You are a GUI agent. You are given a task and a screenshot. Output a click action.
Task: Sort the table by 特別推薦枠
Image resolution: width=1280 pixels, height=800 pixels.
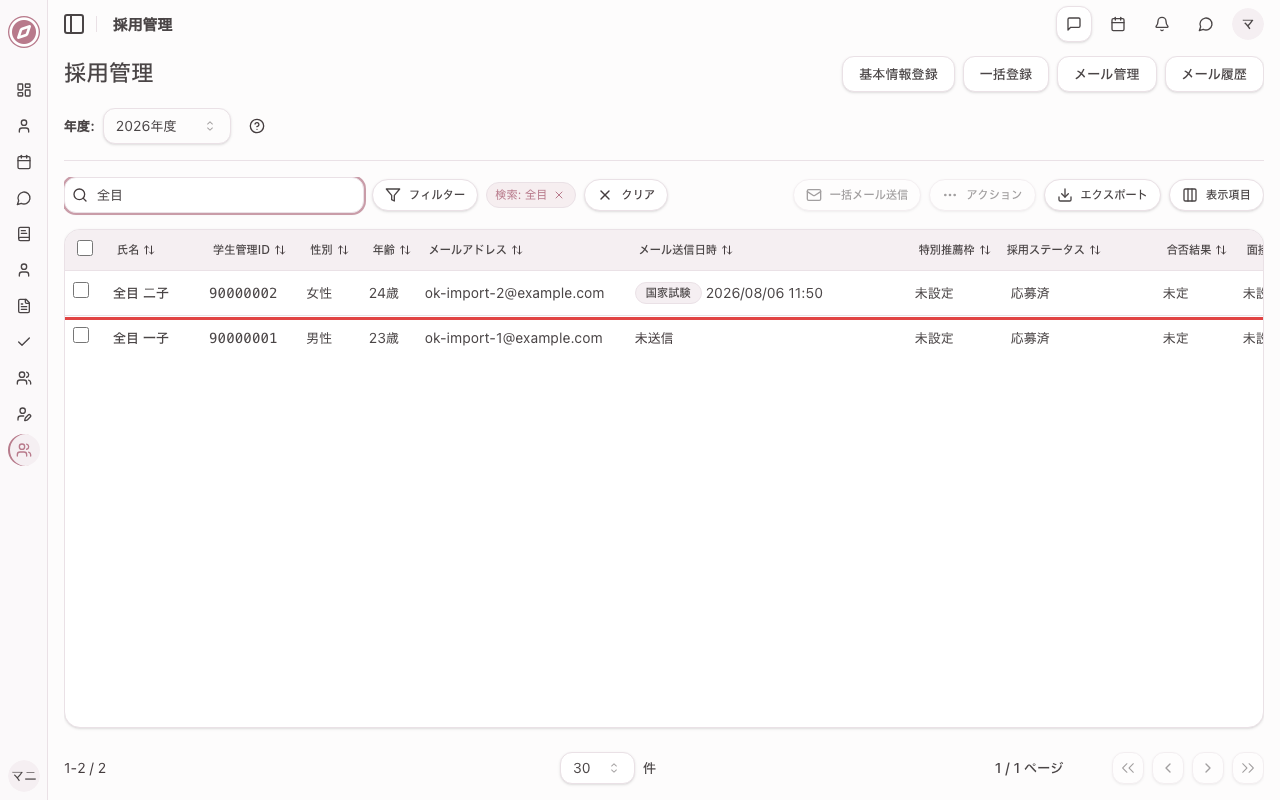[x=954, y=250]
